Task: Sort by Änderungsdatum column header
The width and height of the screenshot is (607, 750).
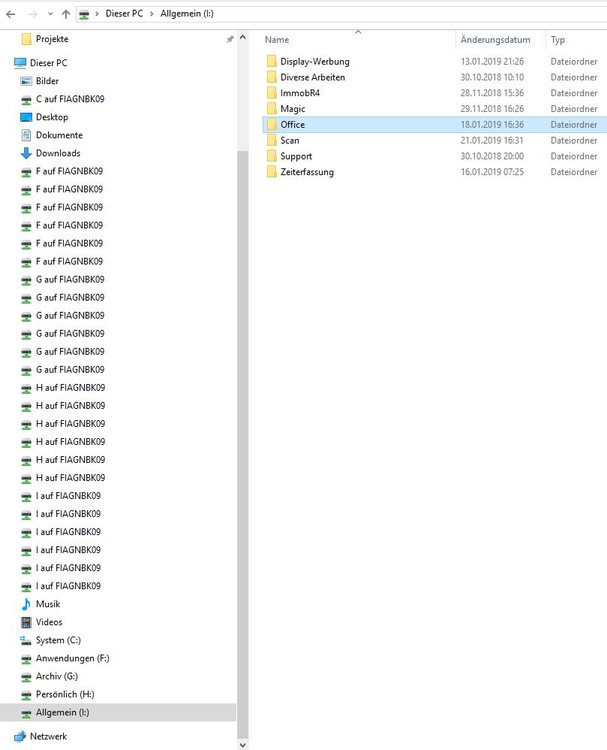Action: [x=495, y=40]
